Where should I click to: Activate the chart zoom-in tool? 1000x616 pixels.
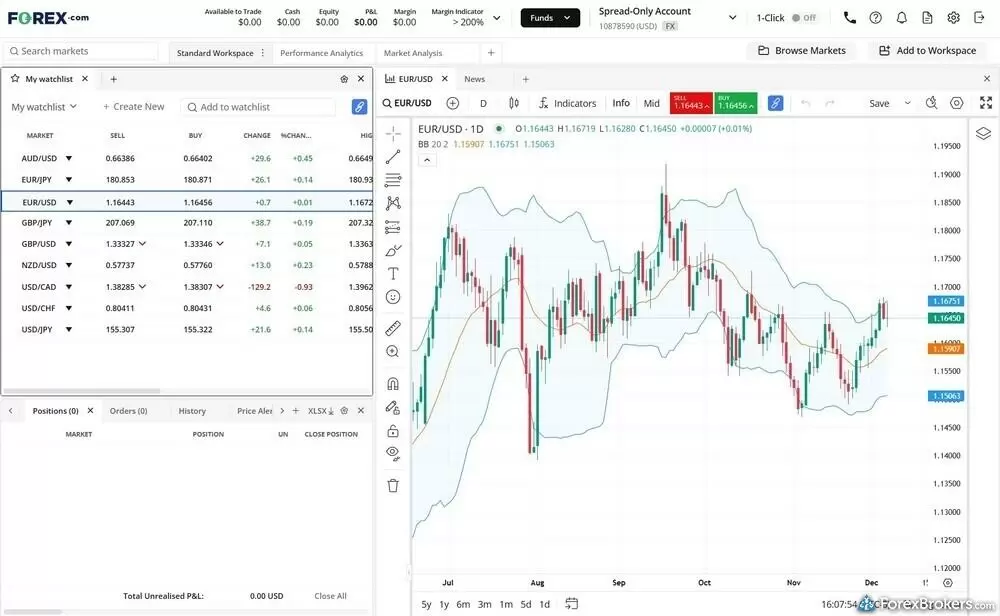point(393,350)
